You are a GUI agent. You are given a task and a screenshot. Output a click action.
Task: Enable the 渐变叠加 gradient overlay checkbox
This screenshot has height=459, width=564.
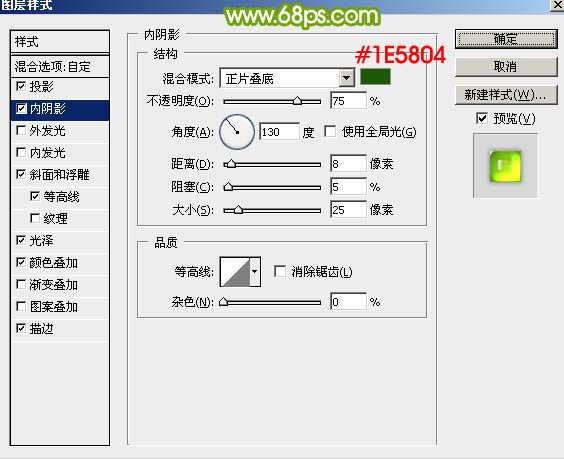click(21, 284)
